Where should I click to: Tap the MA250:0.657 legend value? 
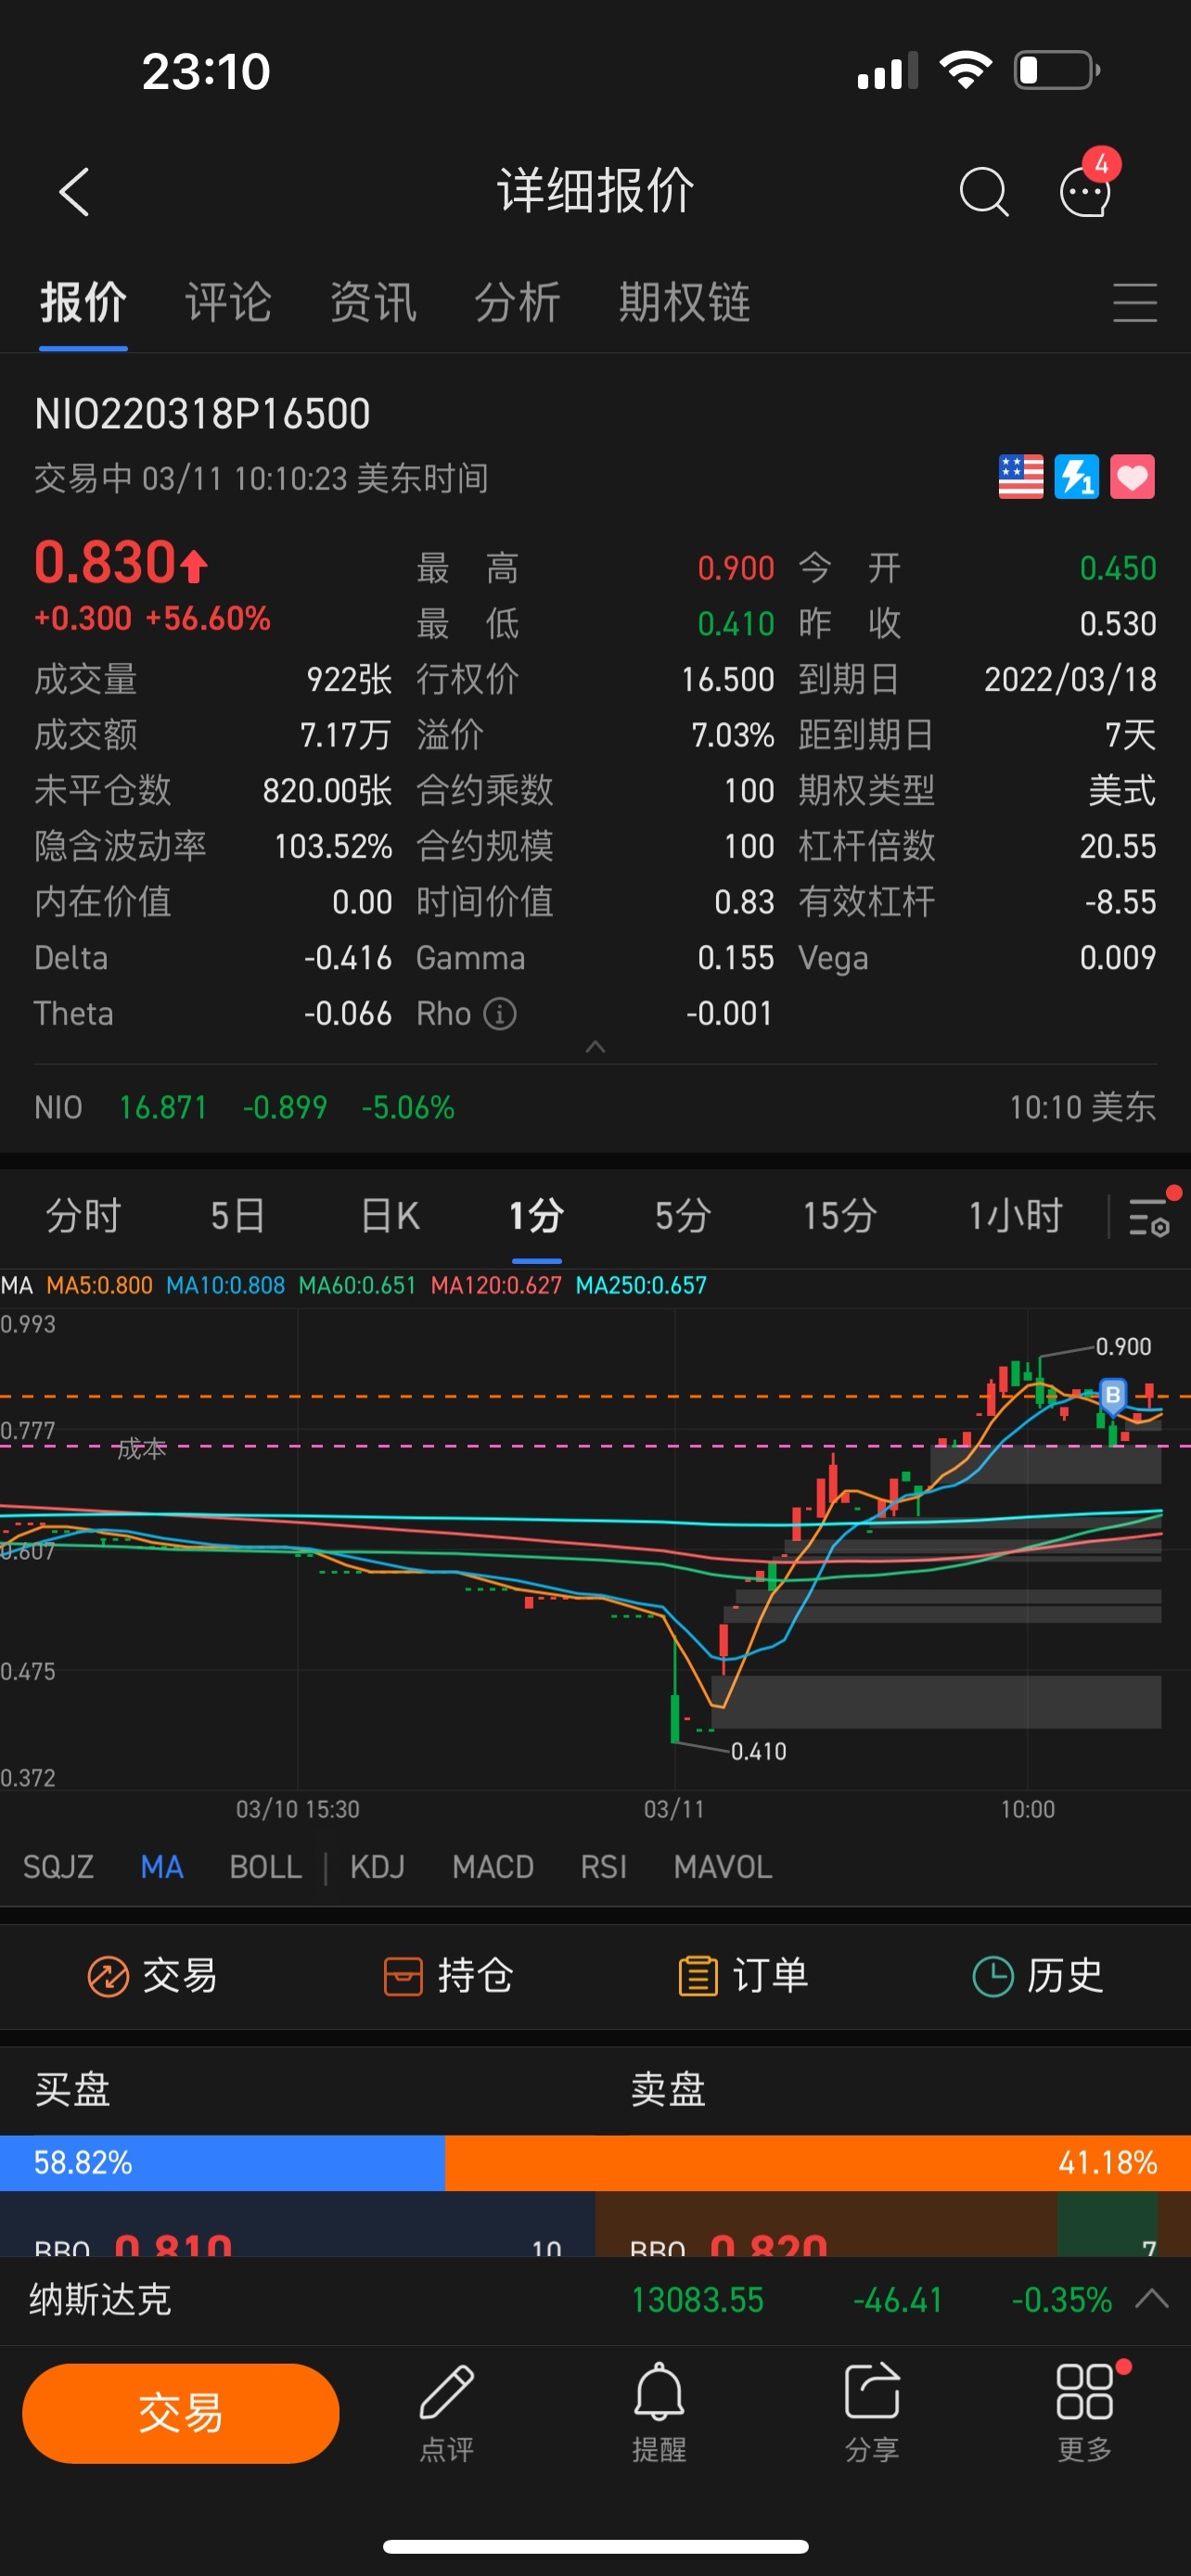(641, 1285)
